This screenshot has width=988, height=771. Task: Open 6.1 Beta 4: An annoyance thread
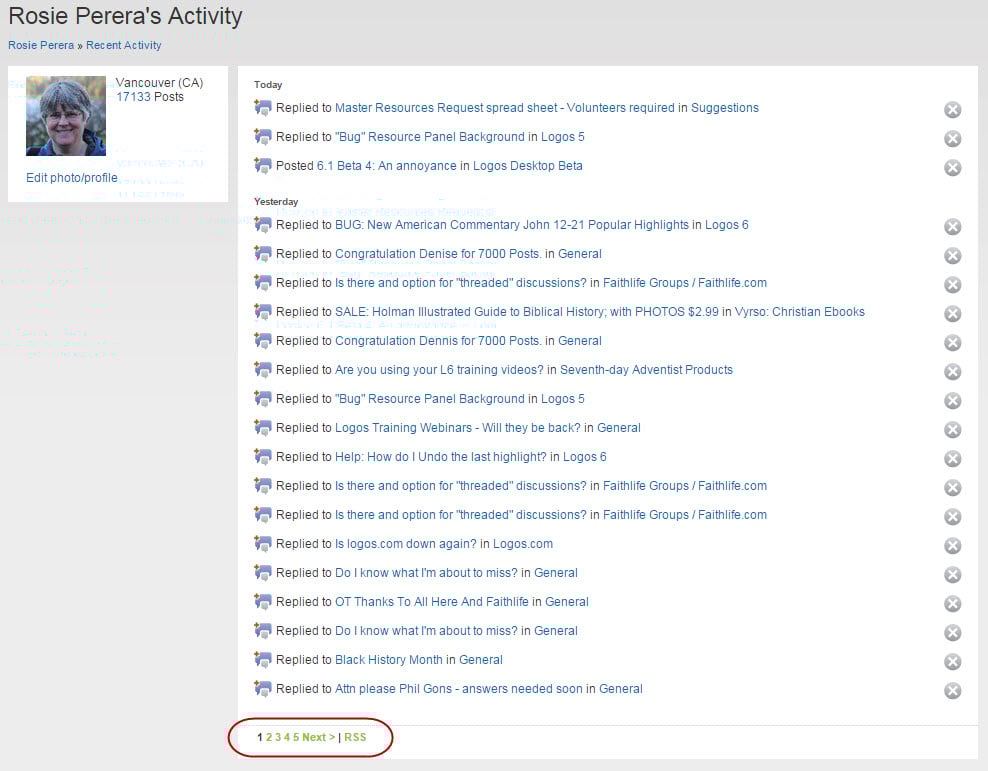click(x=386, y=166)
